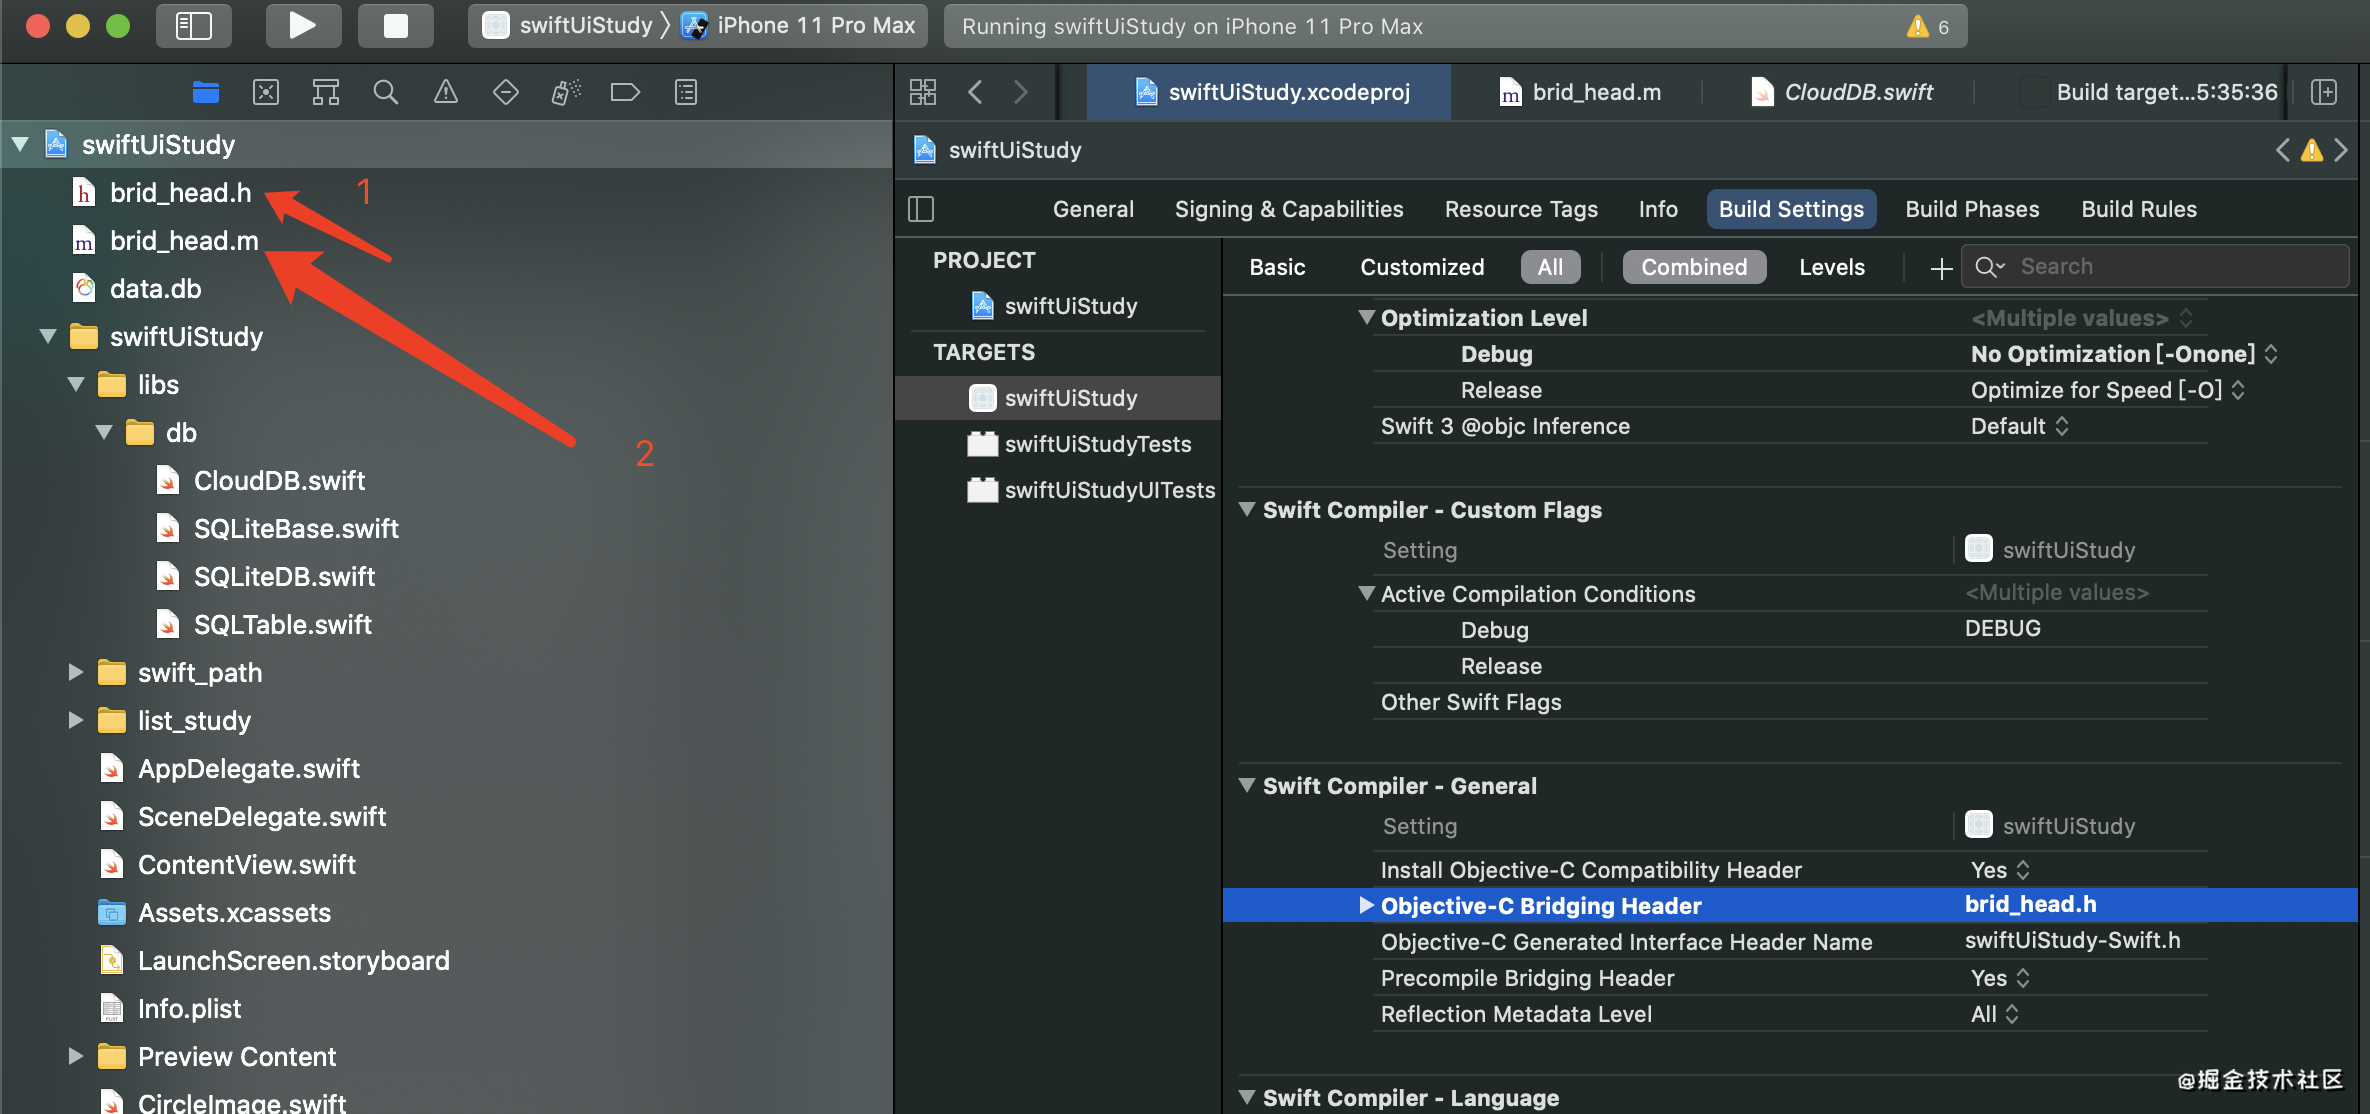2370x1114 pixels.
Task: Change Reflection Metadata Level value
Action: [1995, 1014]
